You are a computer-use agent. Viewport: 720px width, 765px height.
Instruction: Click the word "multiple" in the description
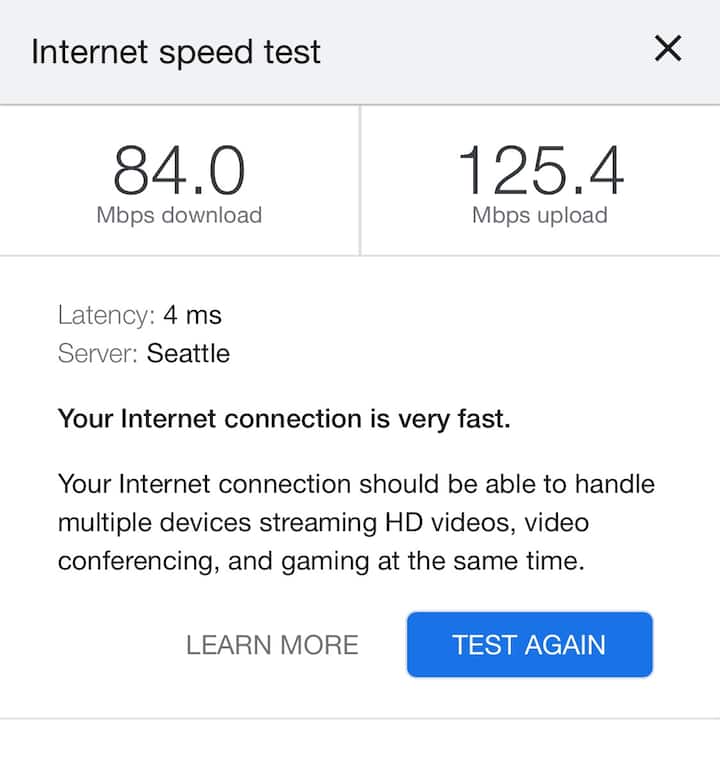(x=107, y=523)
